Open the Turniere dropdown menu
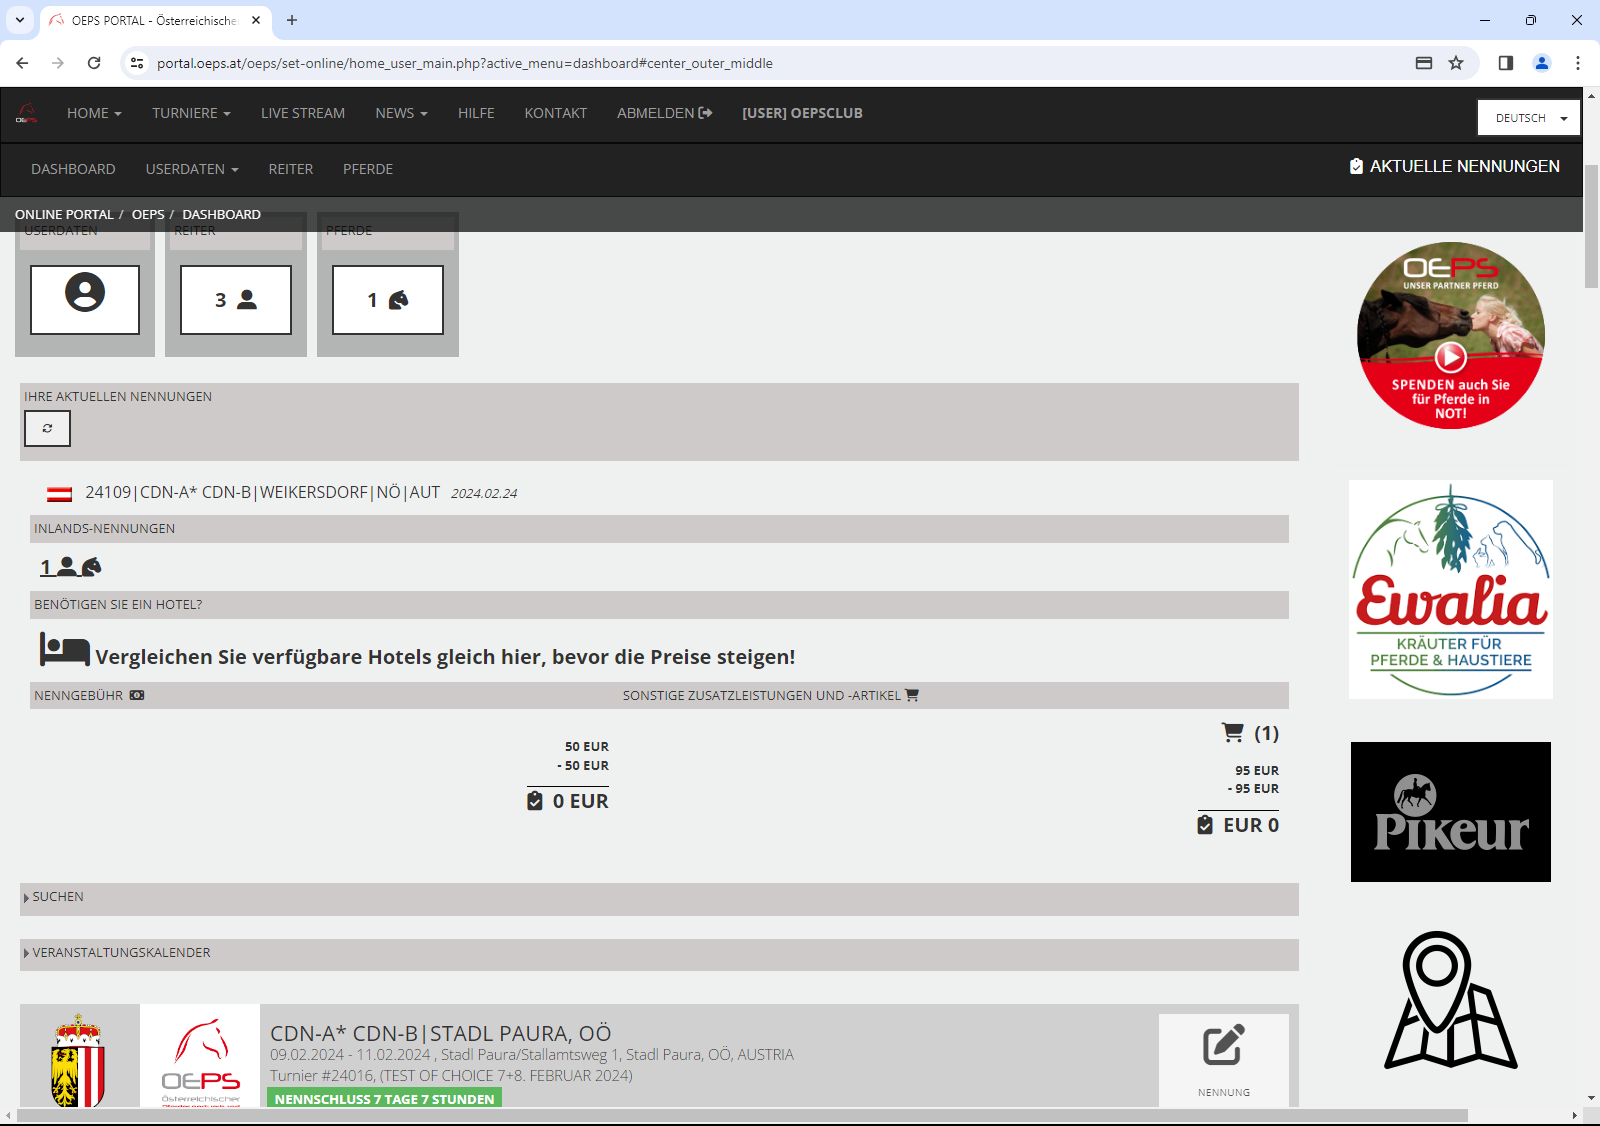This screenshot has height=1126, width=1600. pos(191,113)
